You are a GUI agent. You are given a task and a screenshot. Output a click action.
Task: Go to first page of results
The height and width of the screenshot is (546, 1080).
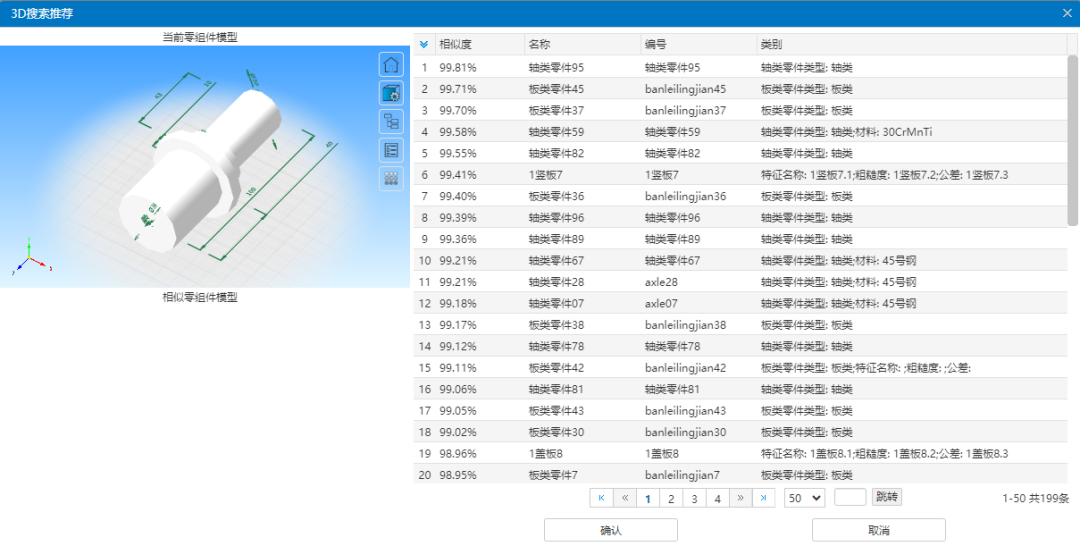pos(601,498)
